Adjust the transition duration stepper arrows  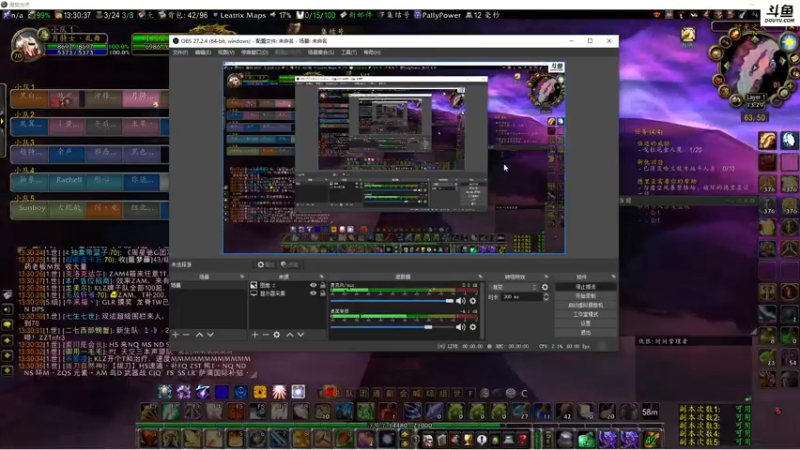(x=546, y=297)
